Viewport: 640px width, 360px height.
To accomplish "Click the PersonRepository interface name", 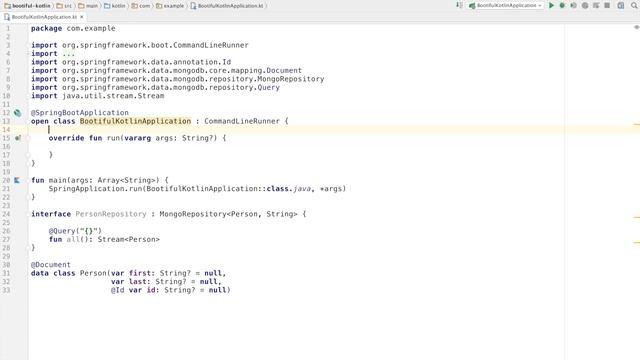I will 111,214.
